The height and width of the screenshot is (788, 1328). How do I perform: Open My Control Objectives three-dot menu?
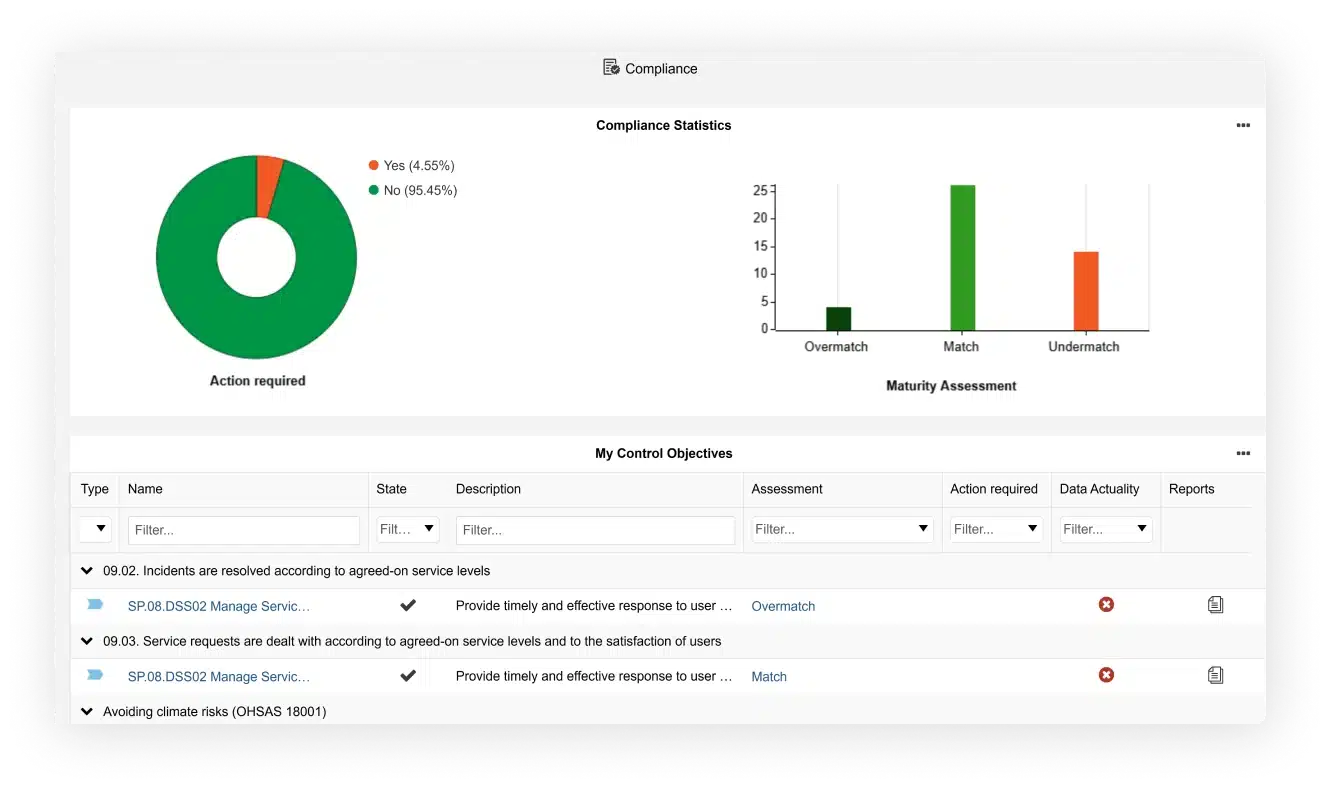pyautogui.click(x=1243, y=454)
